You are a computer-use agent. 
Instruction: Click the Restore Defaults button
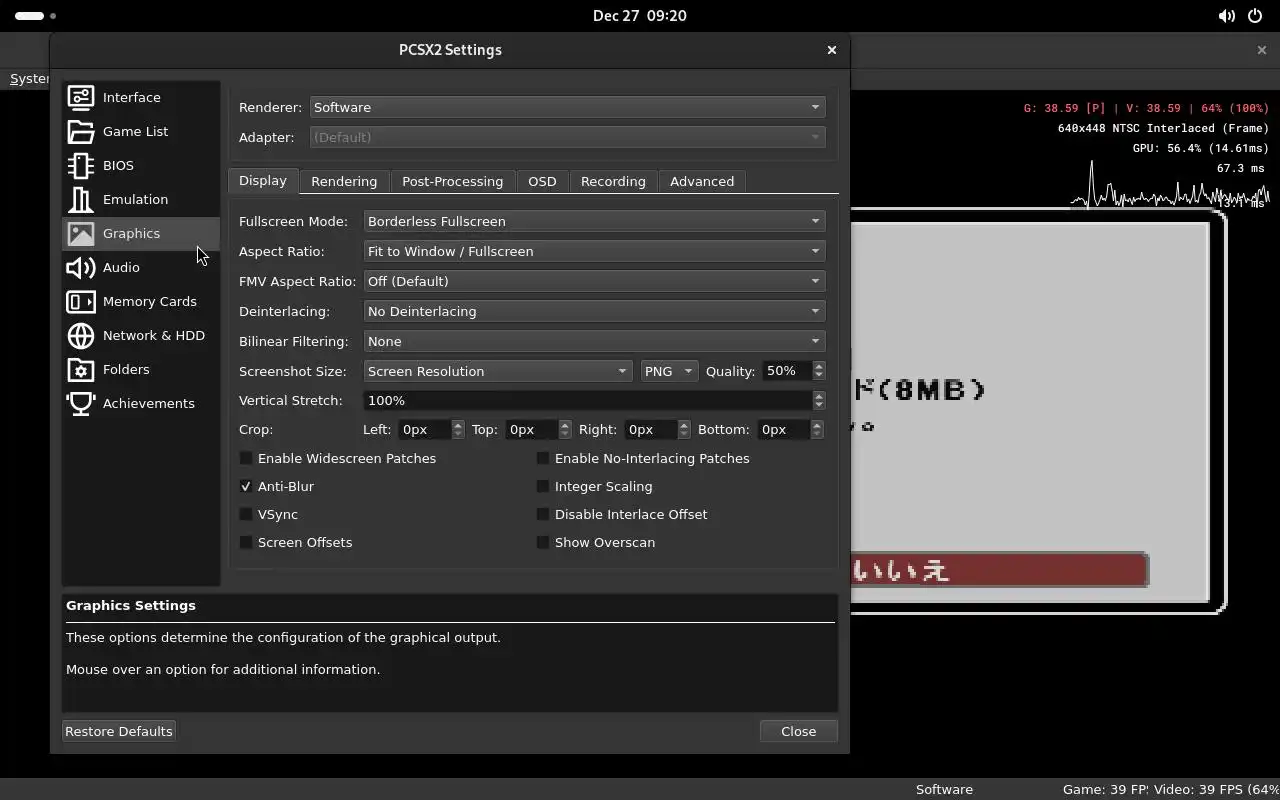[x=119, y=731]
